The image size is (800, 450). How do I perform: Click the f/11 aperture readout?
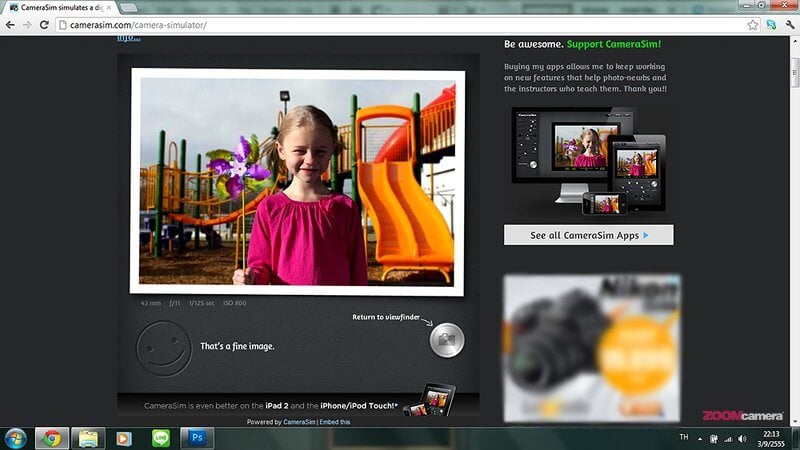click(x=175, y=303)
